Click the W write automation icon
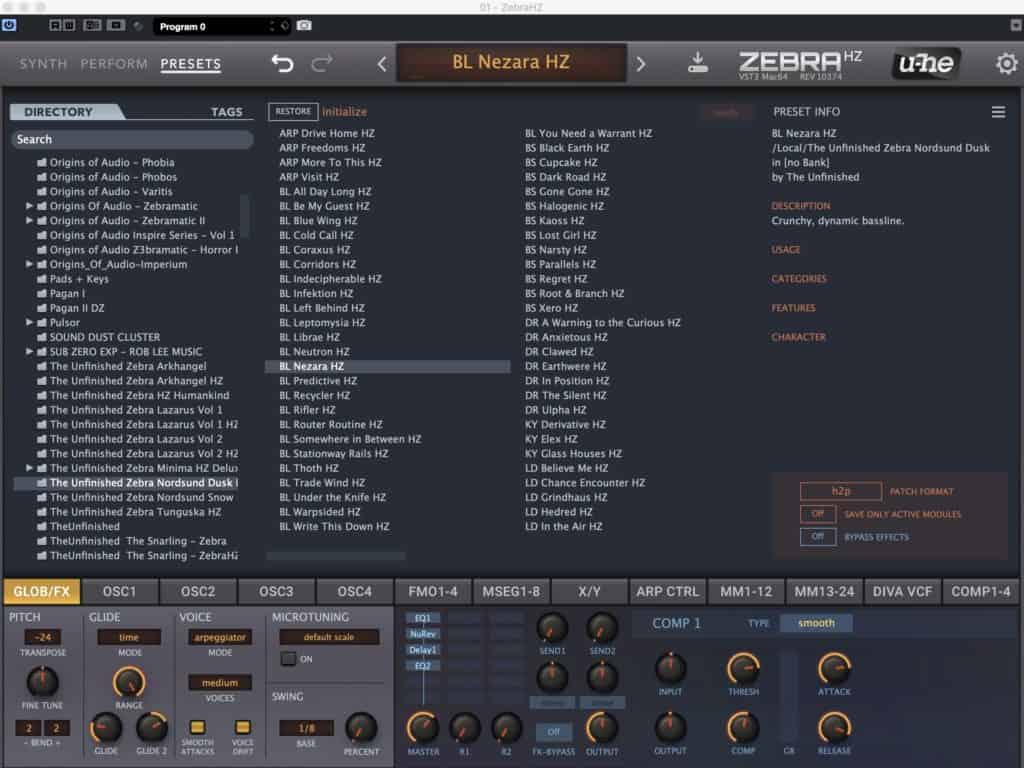The width and height of the screenshot is (1024, 768). (69, 25)
